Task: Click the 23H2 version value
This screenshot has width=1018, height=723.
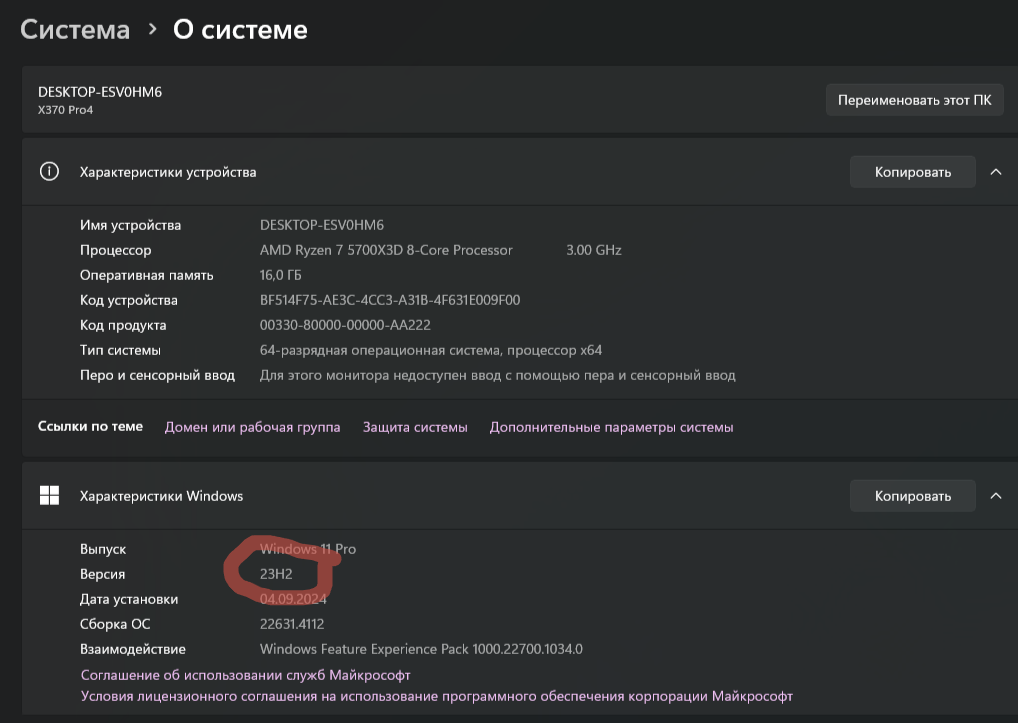Action: (276, 574)
